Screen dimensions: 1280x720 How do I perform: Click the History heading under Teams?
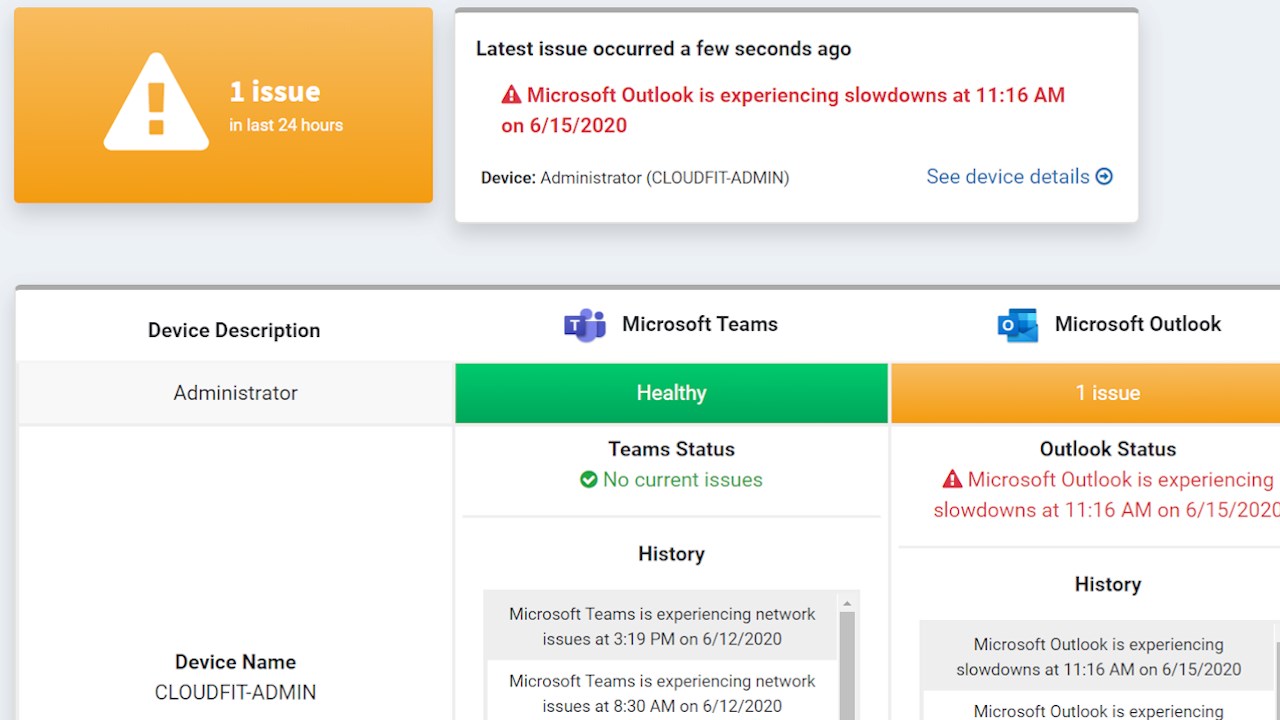(x=671, y=554)
